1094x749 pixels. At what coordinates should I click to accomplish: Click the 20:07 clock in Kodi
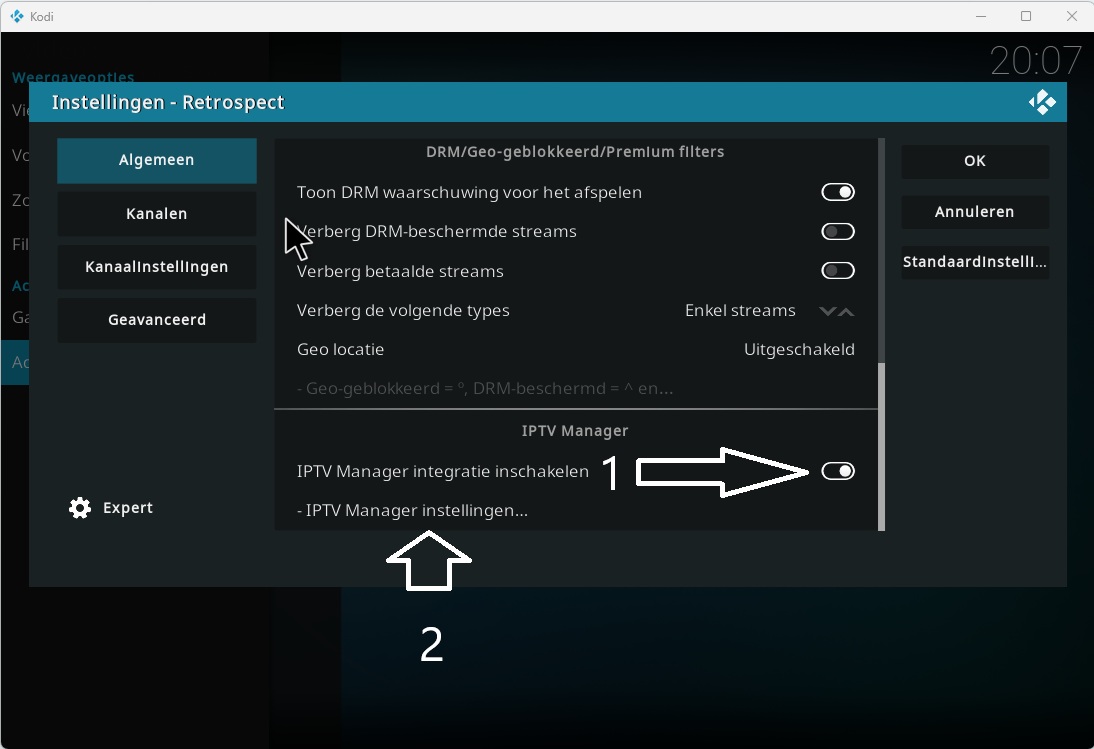pos(1036,61)
